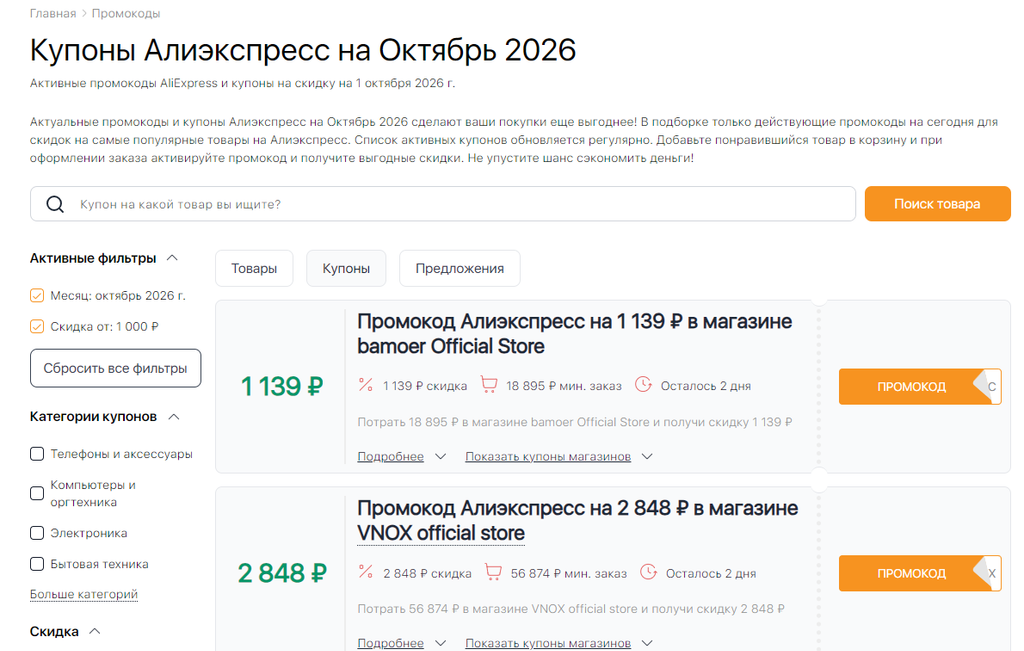The width and height of the screenshot is (1024, 651).
Task: Collapse the Категории купонов section
Action: point(174,417)
